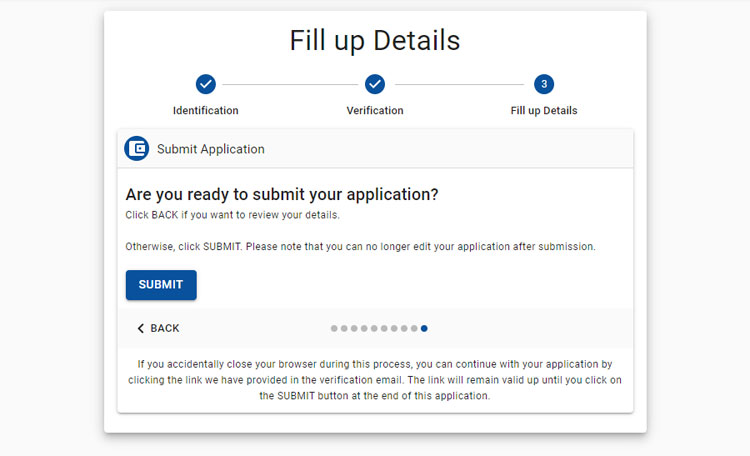Select the fifth pagination dot
750x456 pixels.
(x=374, y=328)
